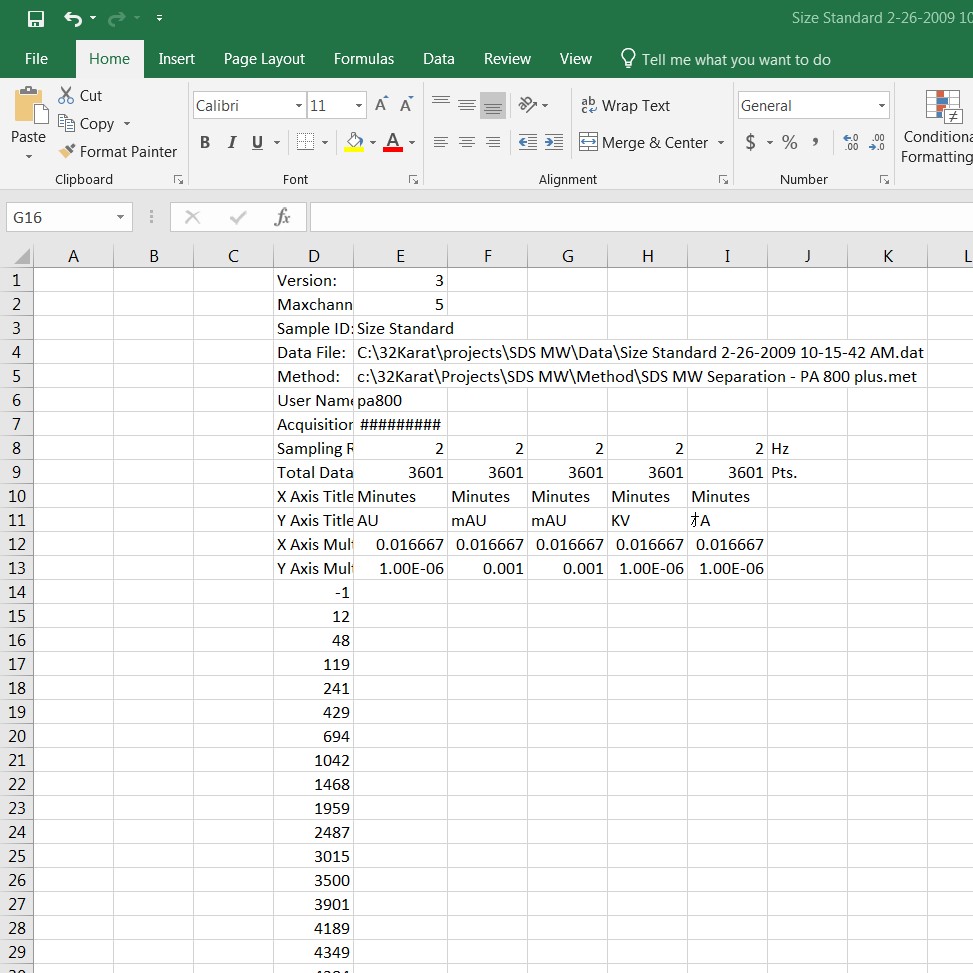
Task: Click the Name Box showing G16
Action: tap(70, 217)
